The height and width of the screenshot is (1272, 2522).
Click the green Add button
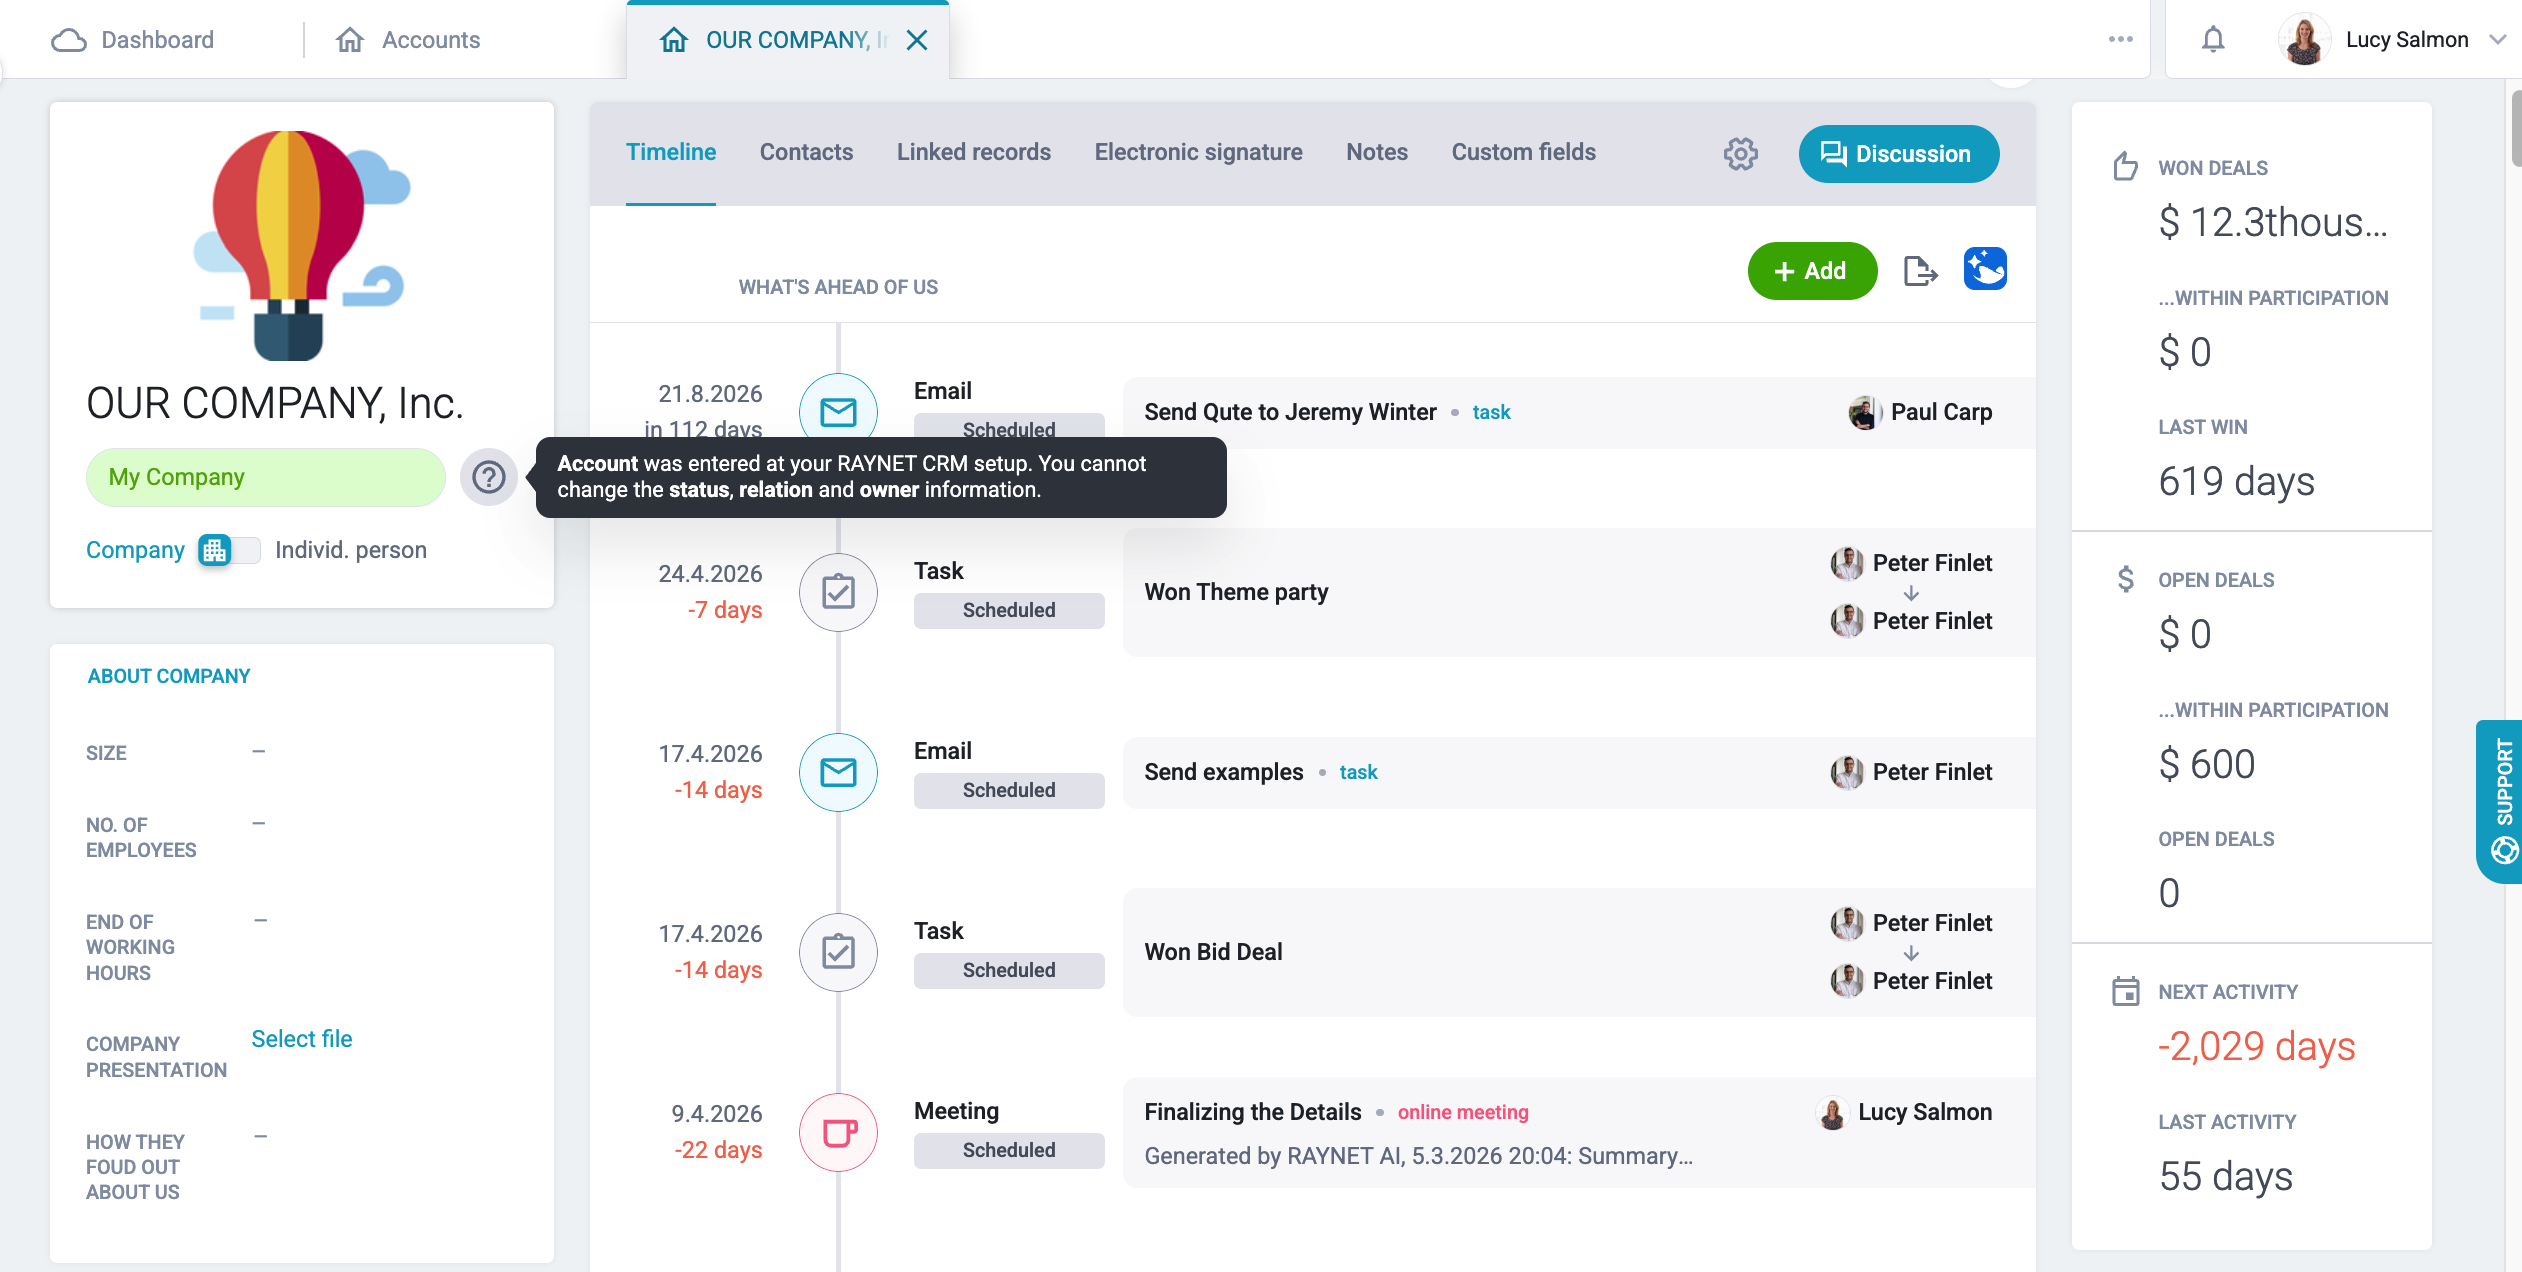coord(1812,271)
